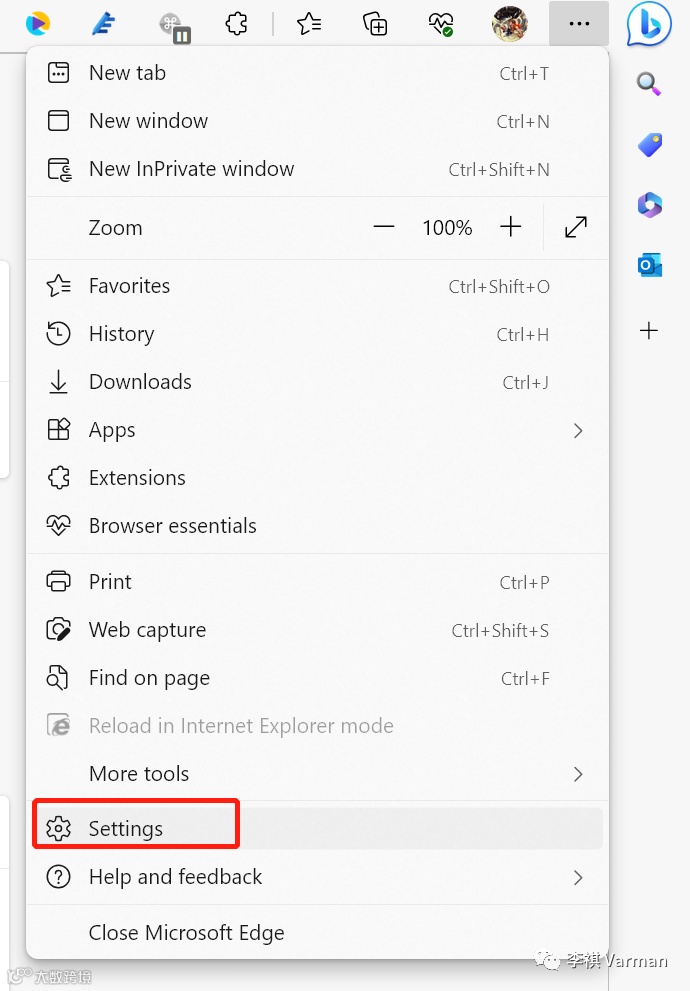Click the colorful play-button extension icon

(38, 24)
